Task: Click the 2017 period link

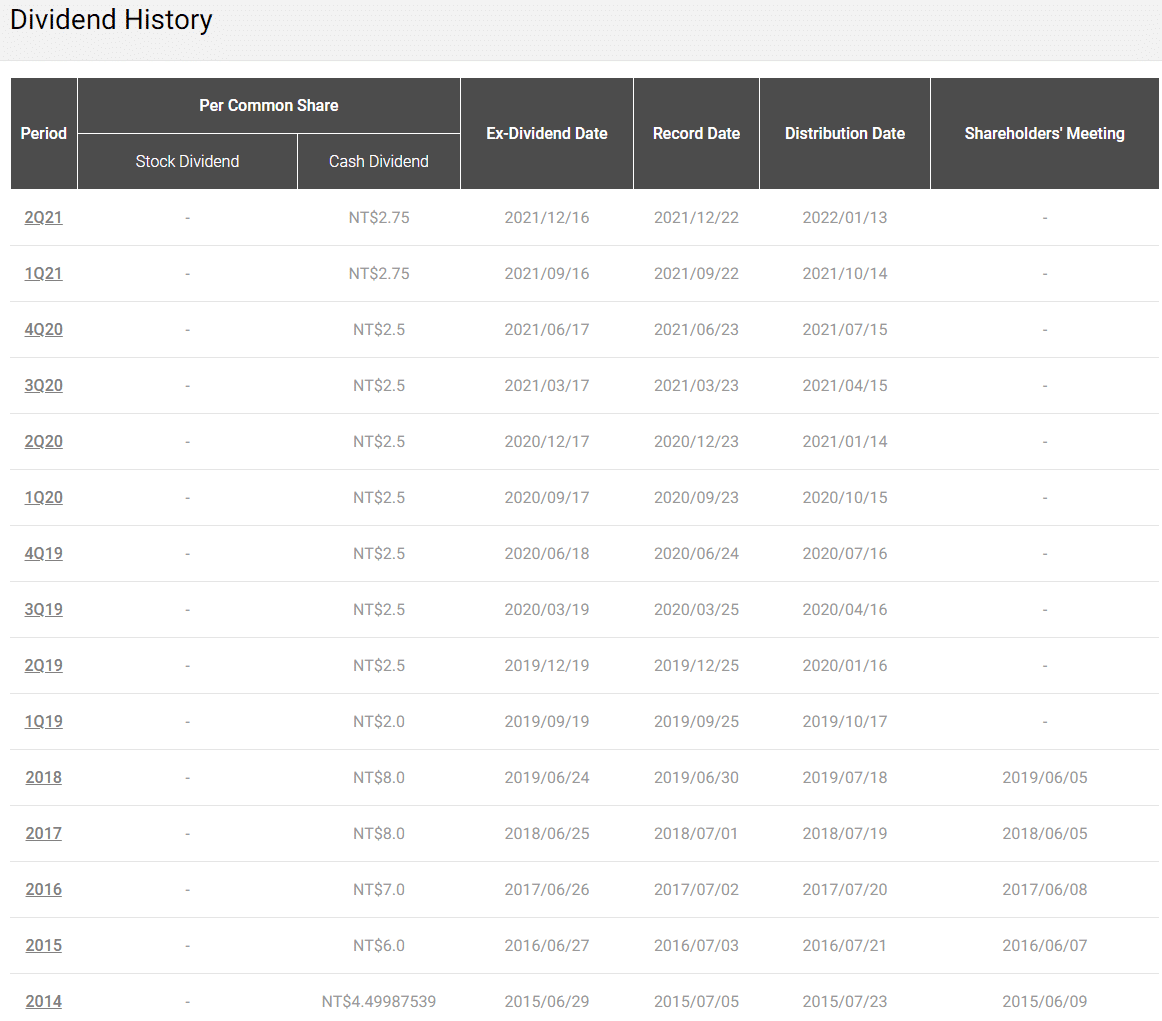Action: coord(43,833)
